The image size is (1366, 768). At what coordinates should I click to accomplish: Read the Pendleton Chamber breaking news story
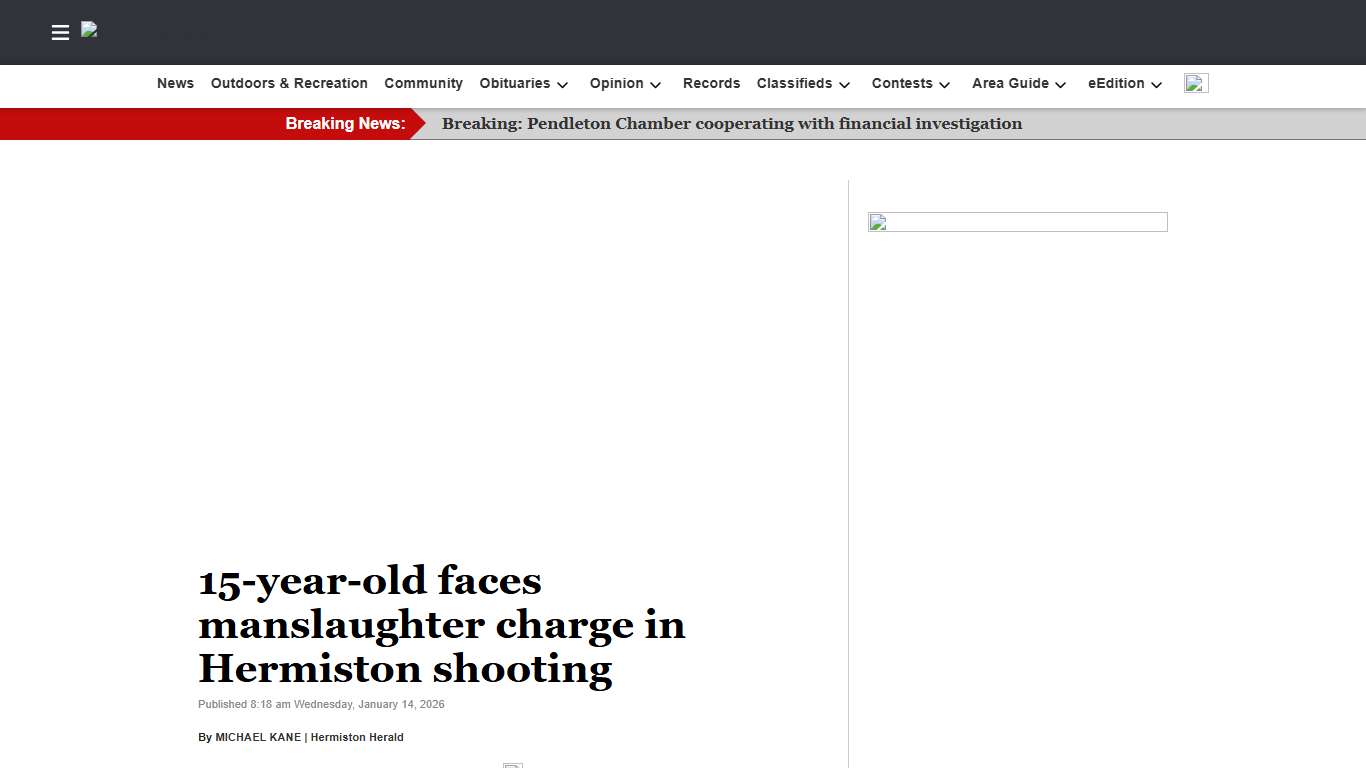pyautogui.click(x=732, y=123)
